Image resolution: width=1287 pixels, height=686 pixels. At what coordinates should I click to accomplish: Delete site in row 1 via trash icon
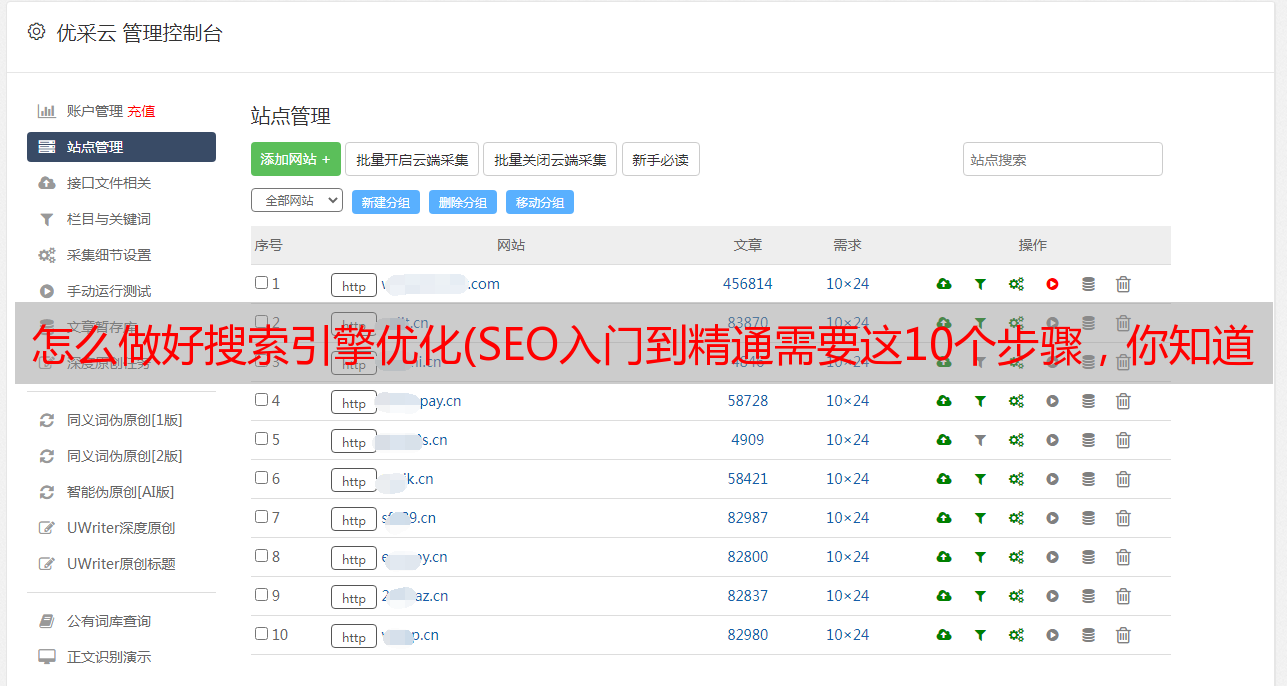(1123, 284)
